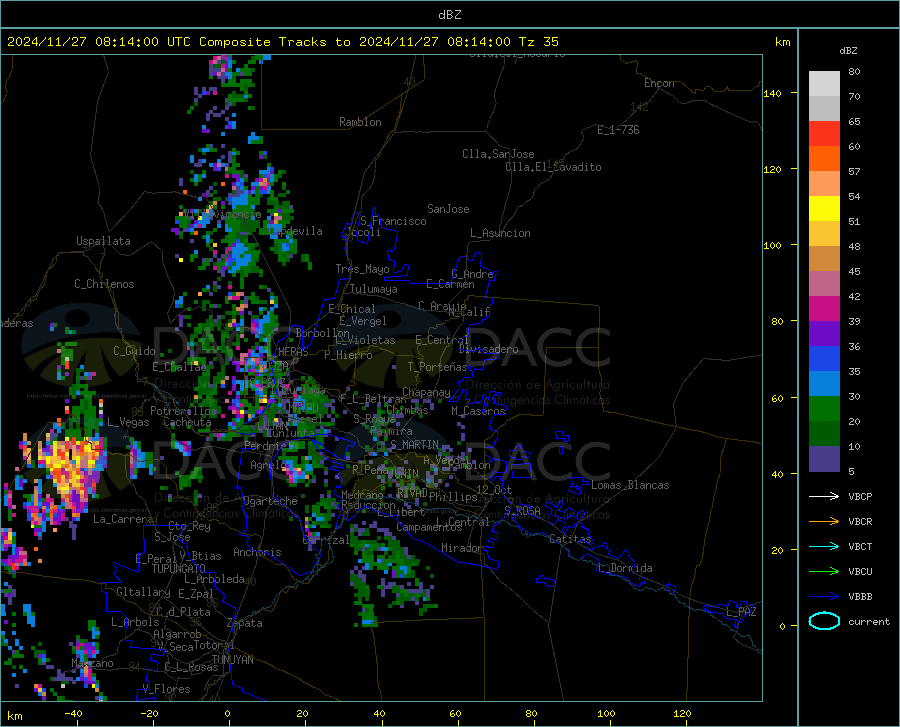Pick the slate 5-10 dBZ legend swatch

[x=824, y=459]
